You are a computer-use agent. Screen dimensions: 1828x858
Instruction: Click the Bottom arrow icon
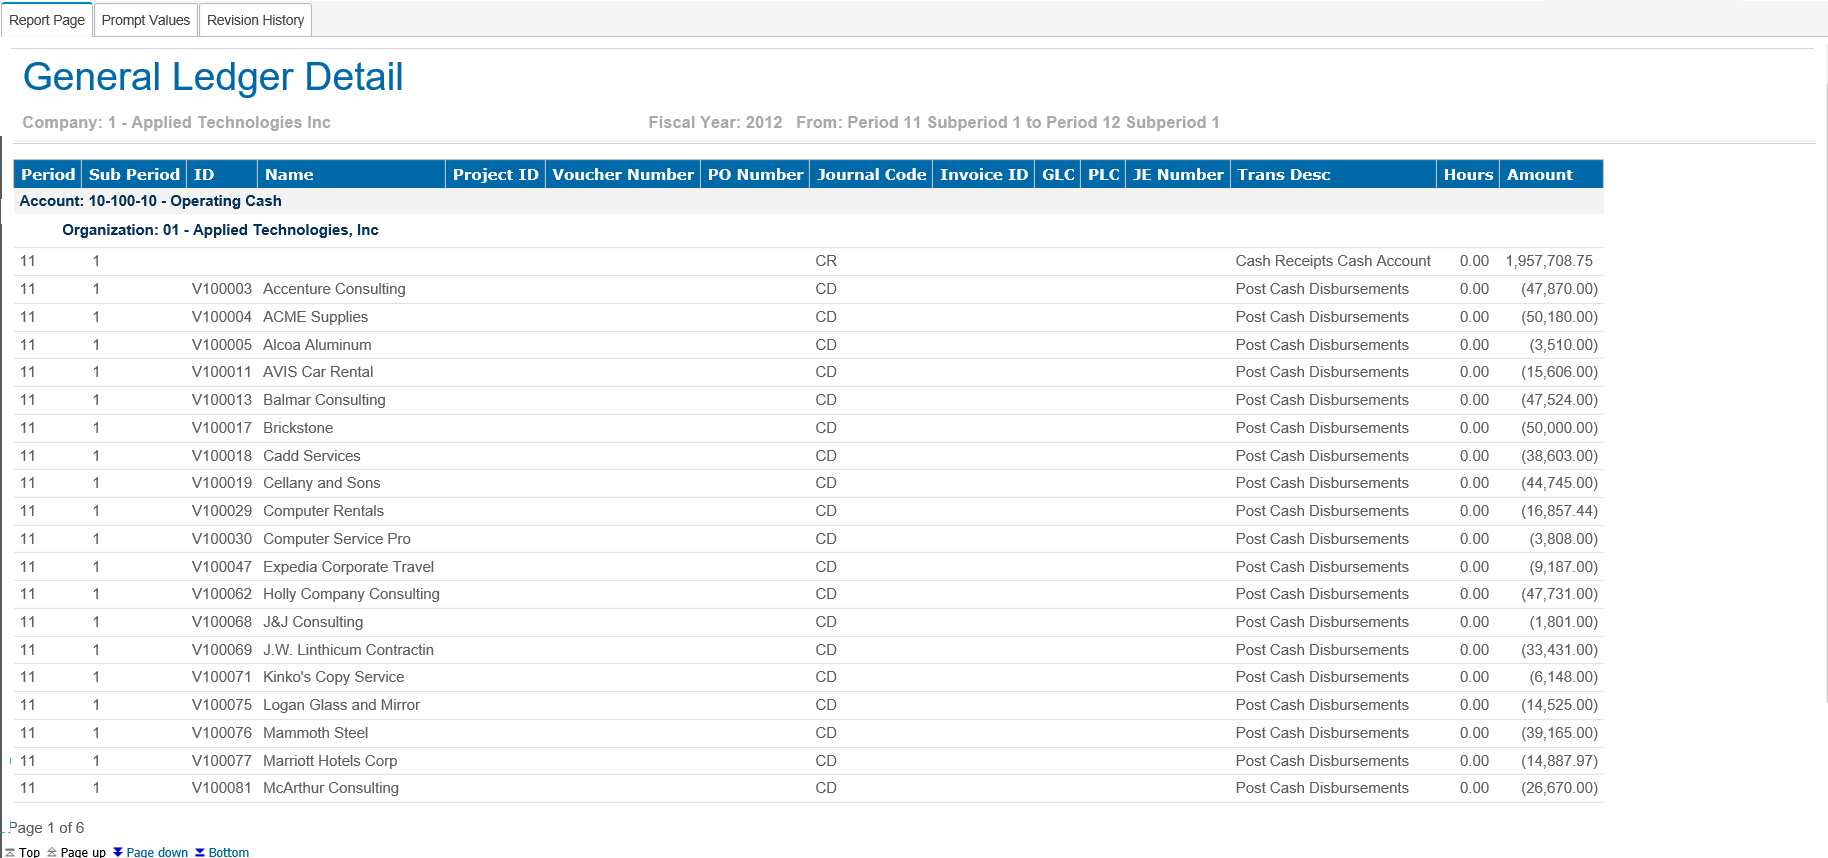(x=200, y=852)
